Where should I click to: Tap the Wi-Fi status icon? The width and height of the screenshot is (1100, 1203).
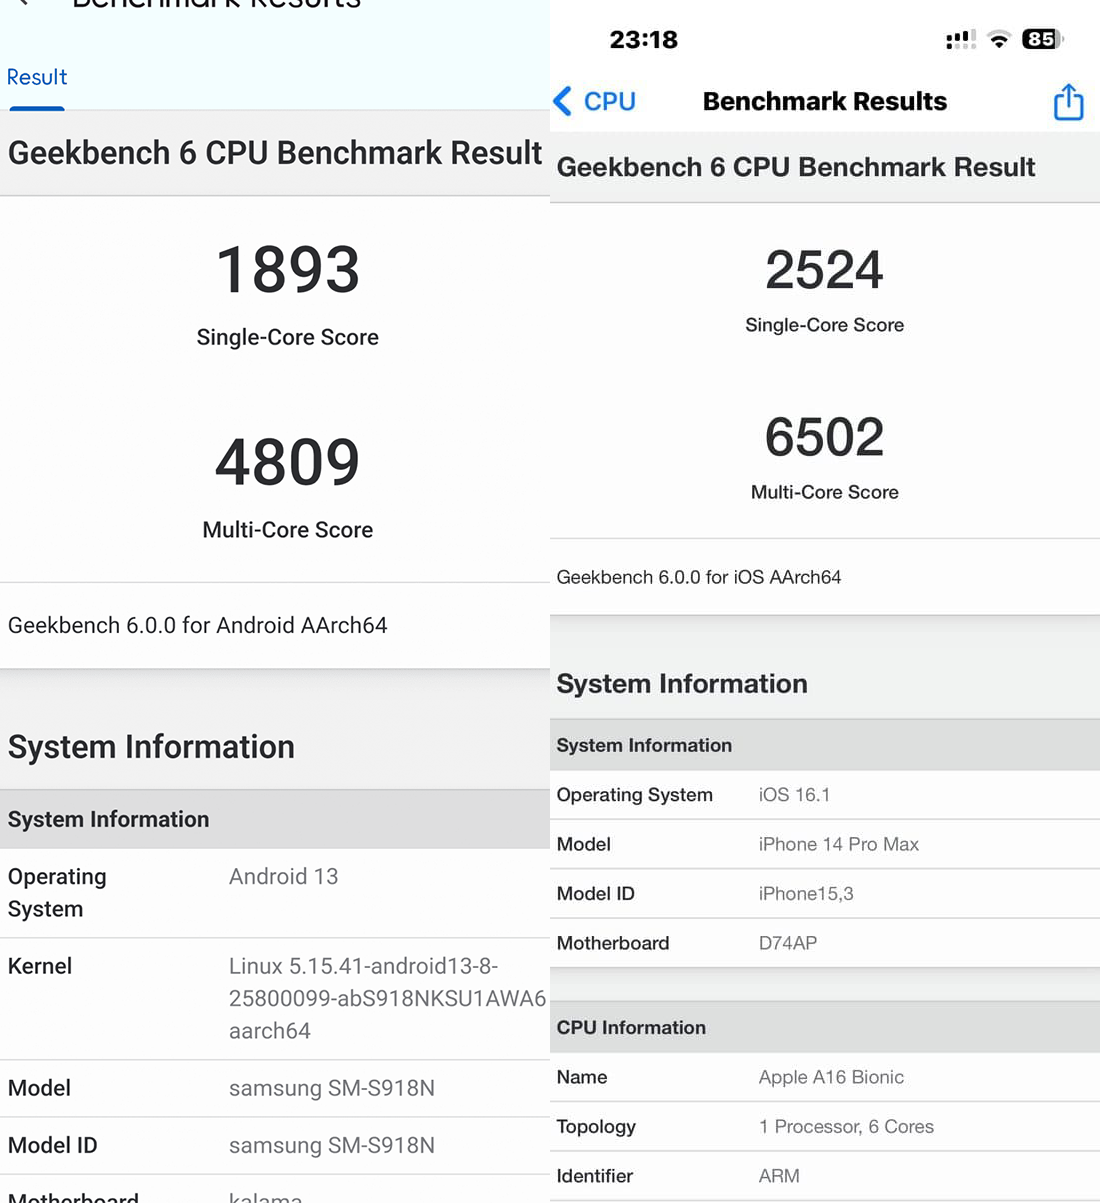[x=998, y=39]
